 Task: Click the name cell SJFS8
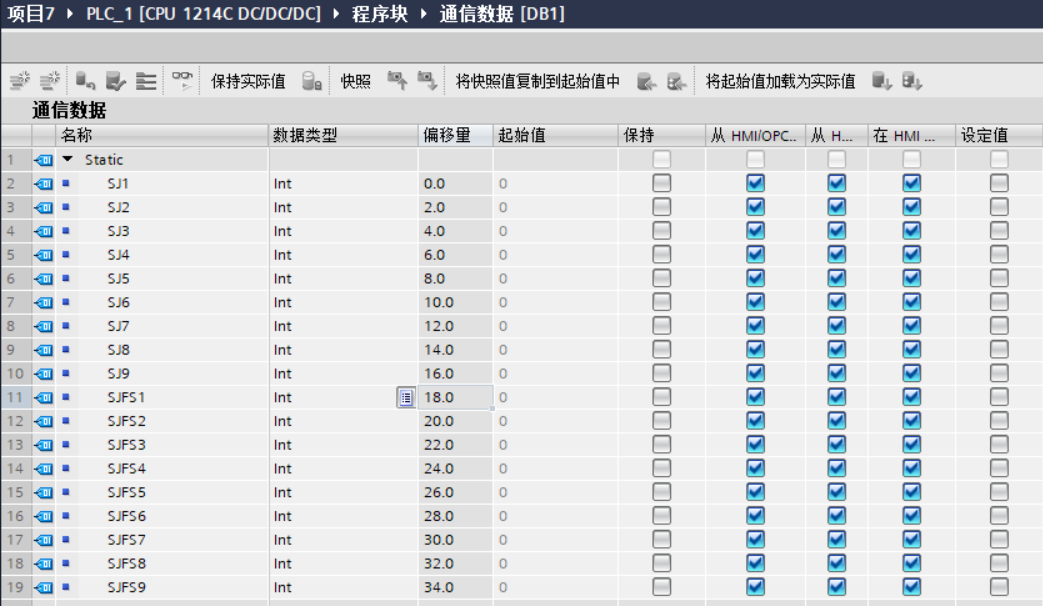[162, 564]
